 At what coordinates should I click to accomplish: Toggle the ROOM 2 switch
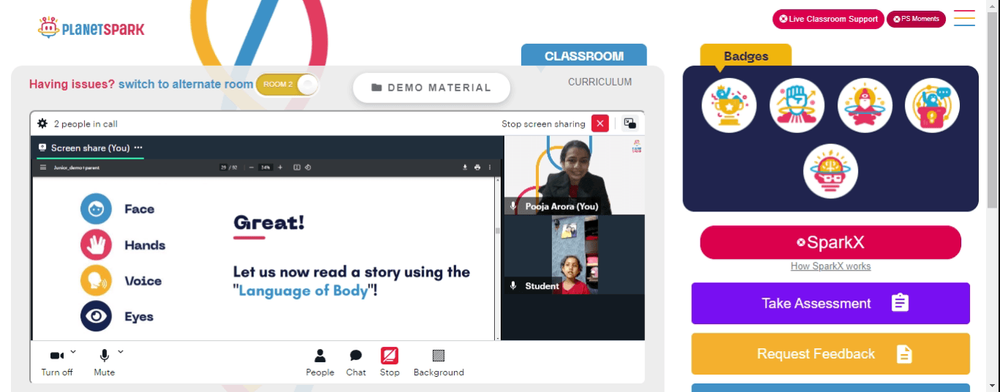(287, 85)
